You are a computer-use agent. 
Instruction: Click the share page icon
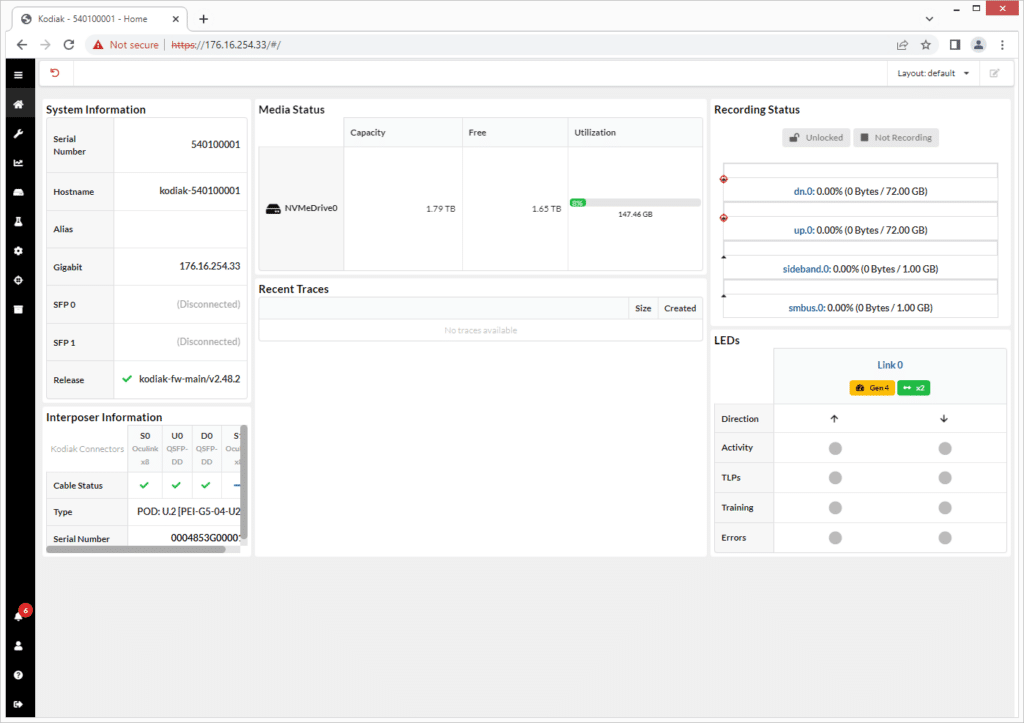point(902,44)
